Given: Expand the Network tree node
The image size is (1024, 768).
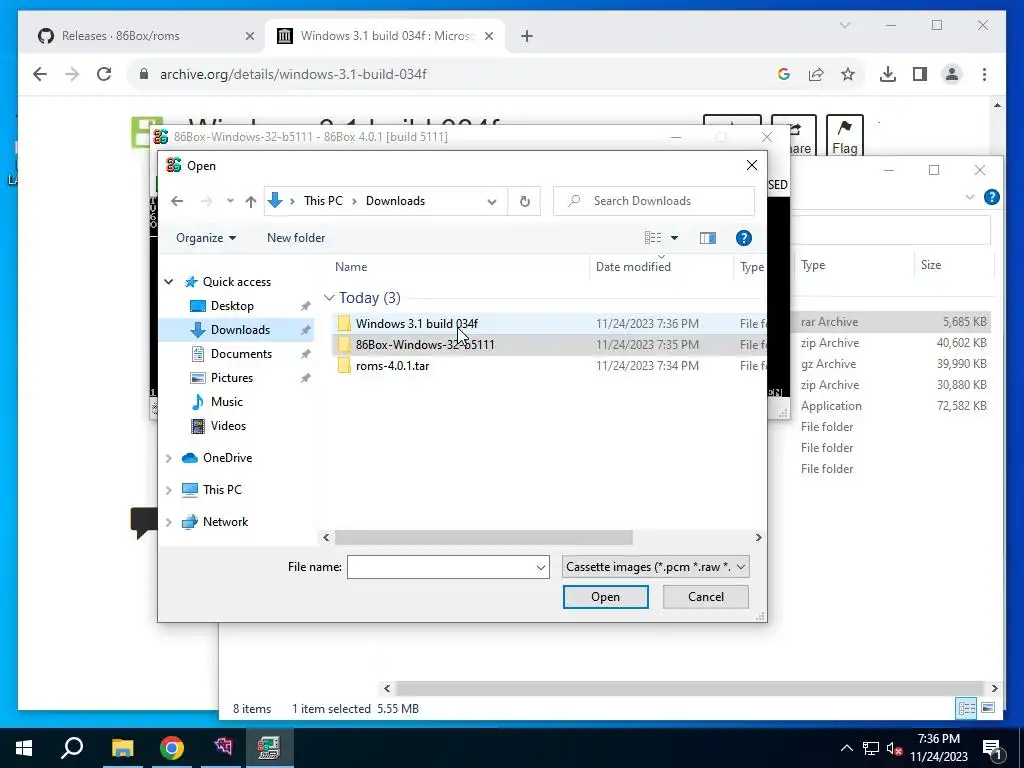Looking at the screenshot, I should [168, 522].
